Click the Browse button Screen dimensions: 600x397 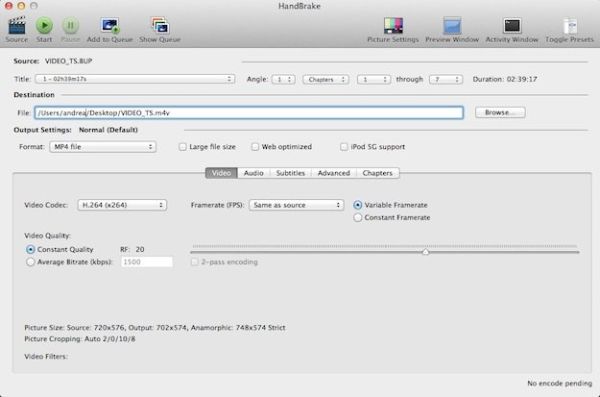click(500, 113)
